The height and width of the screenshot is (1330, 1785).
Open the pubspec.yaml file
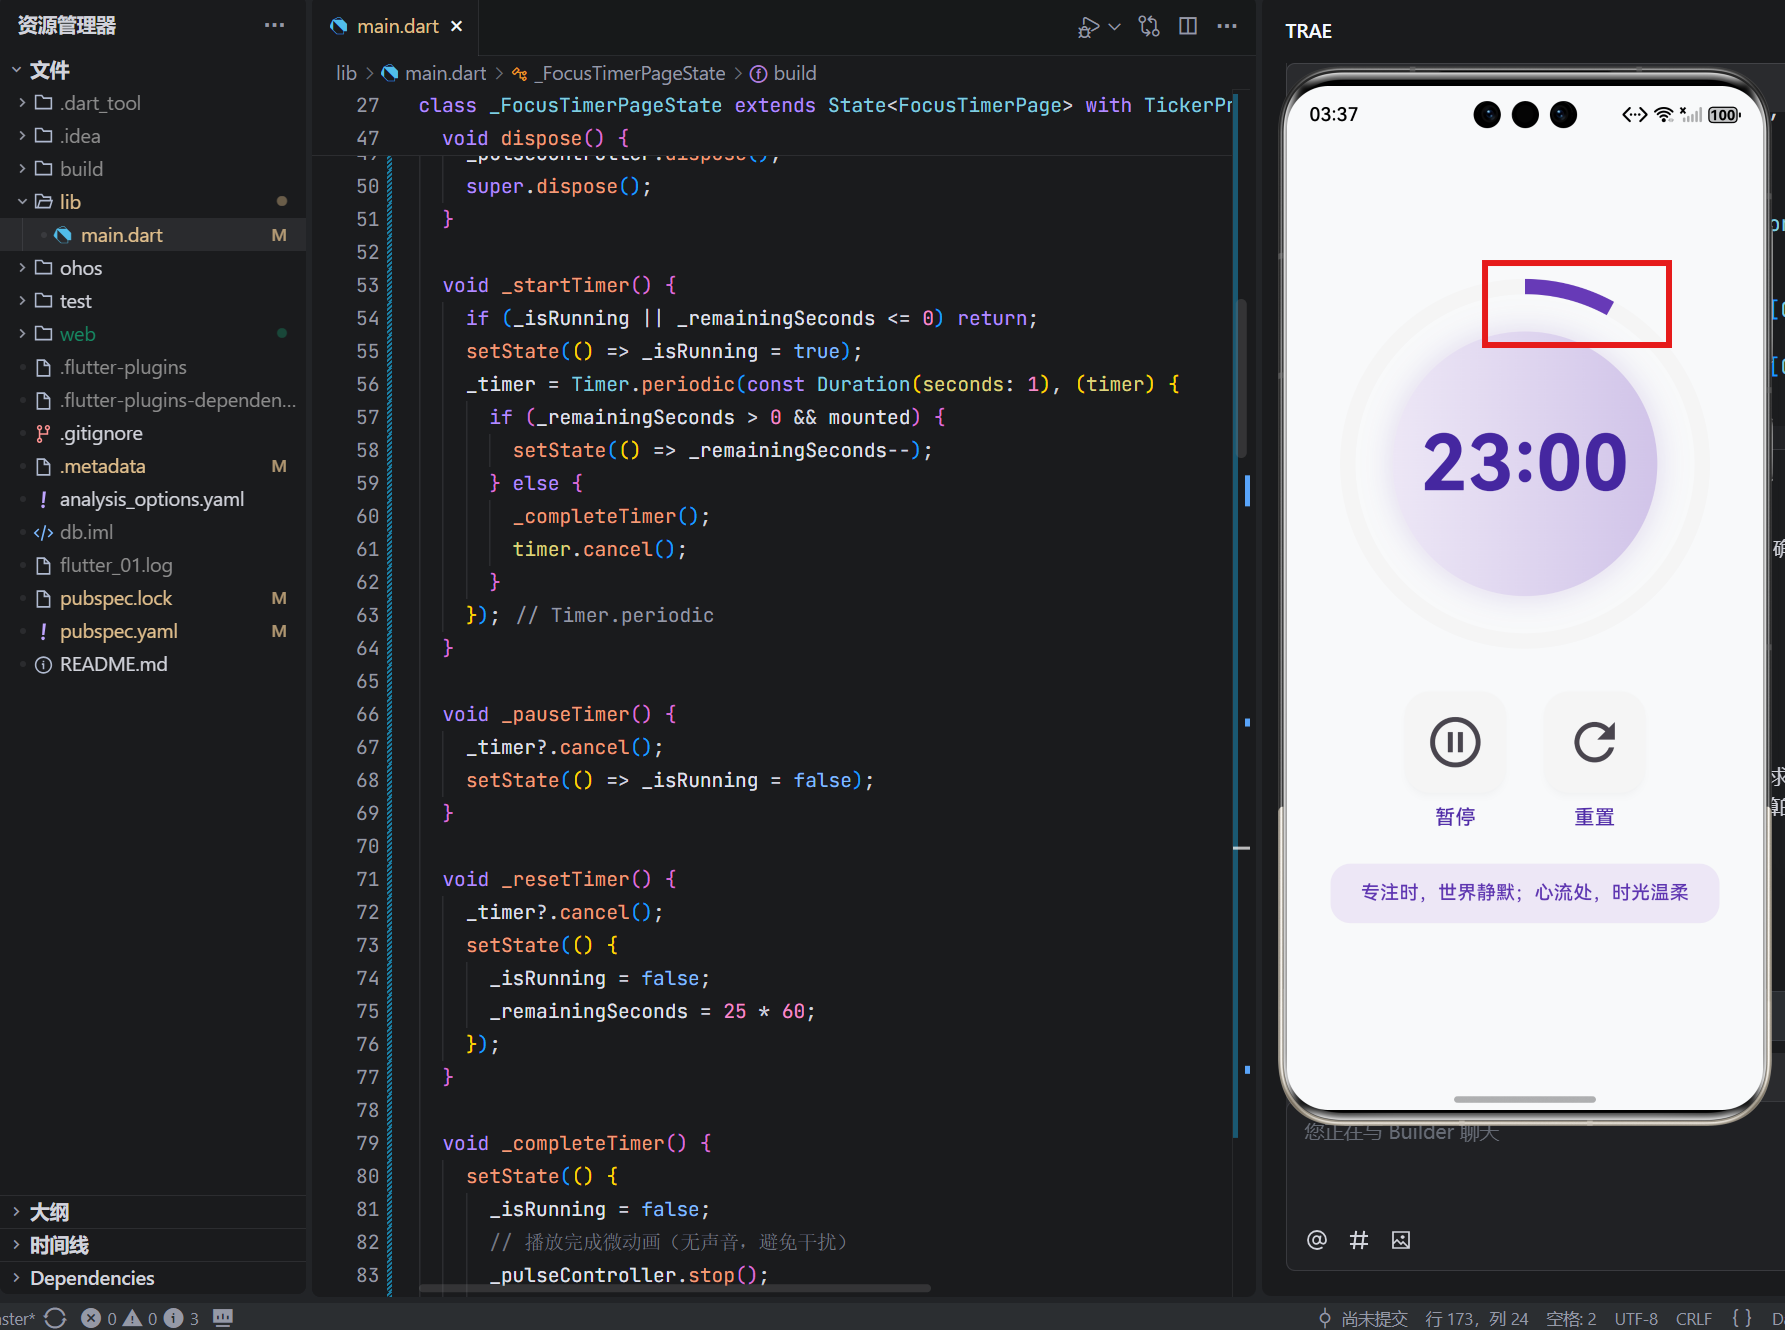pos(118,631)
